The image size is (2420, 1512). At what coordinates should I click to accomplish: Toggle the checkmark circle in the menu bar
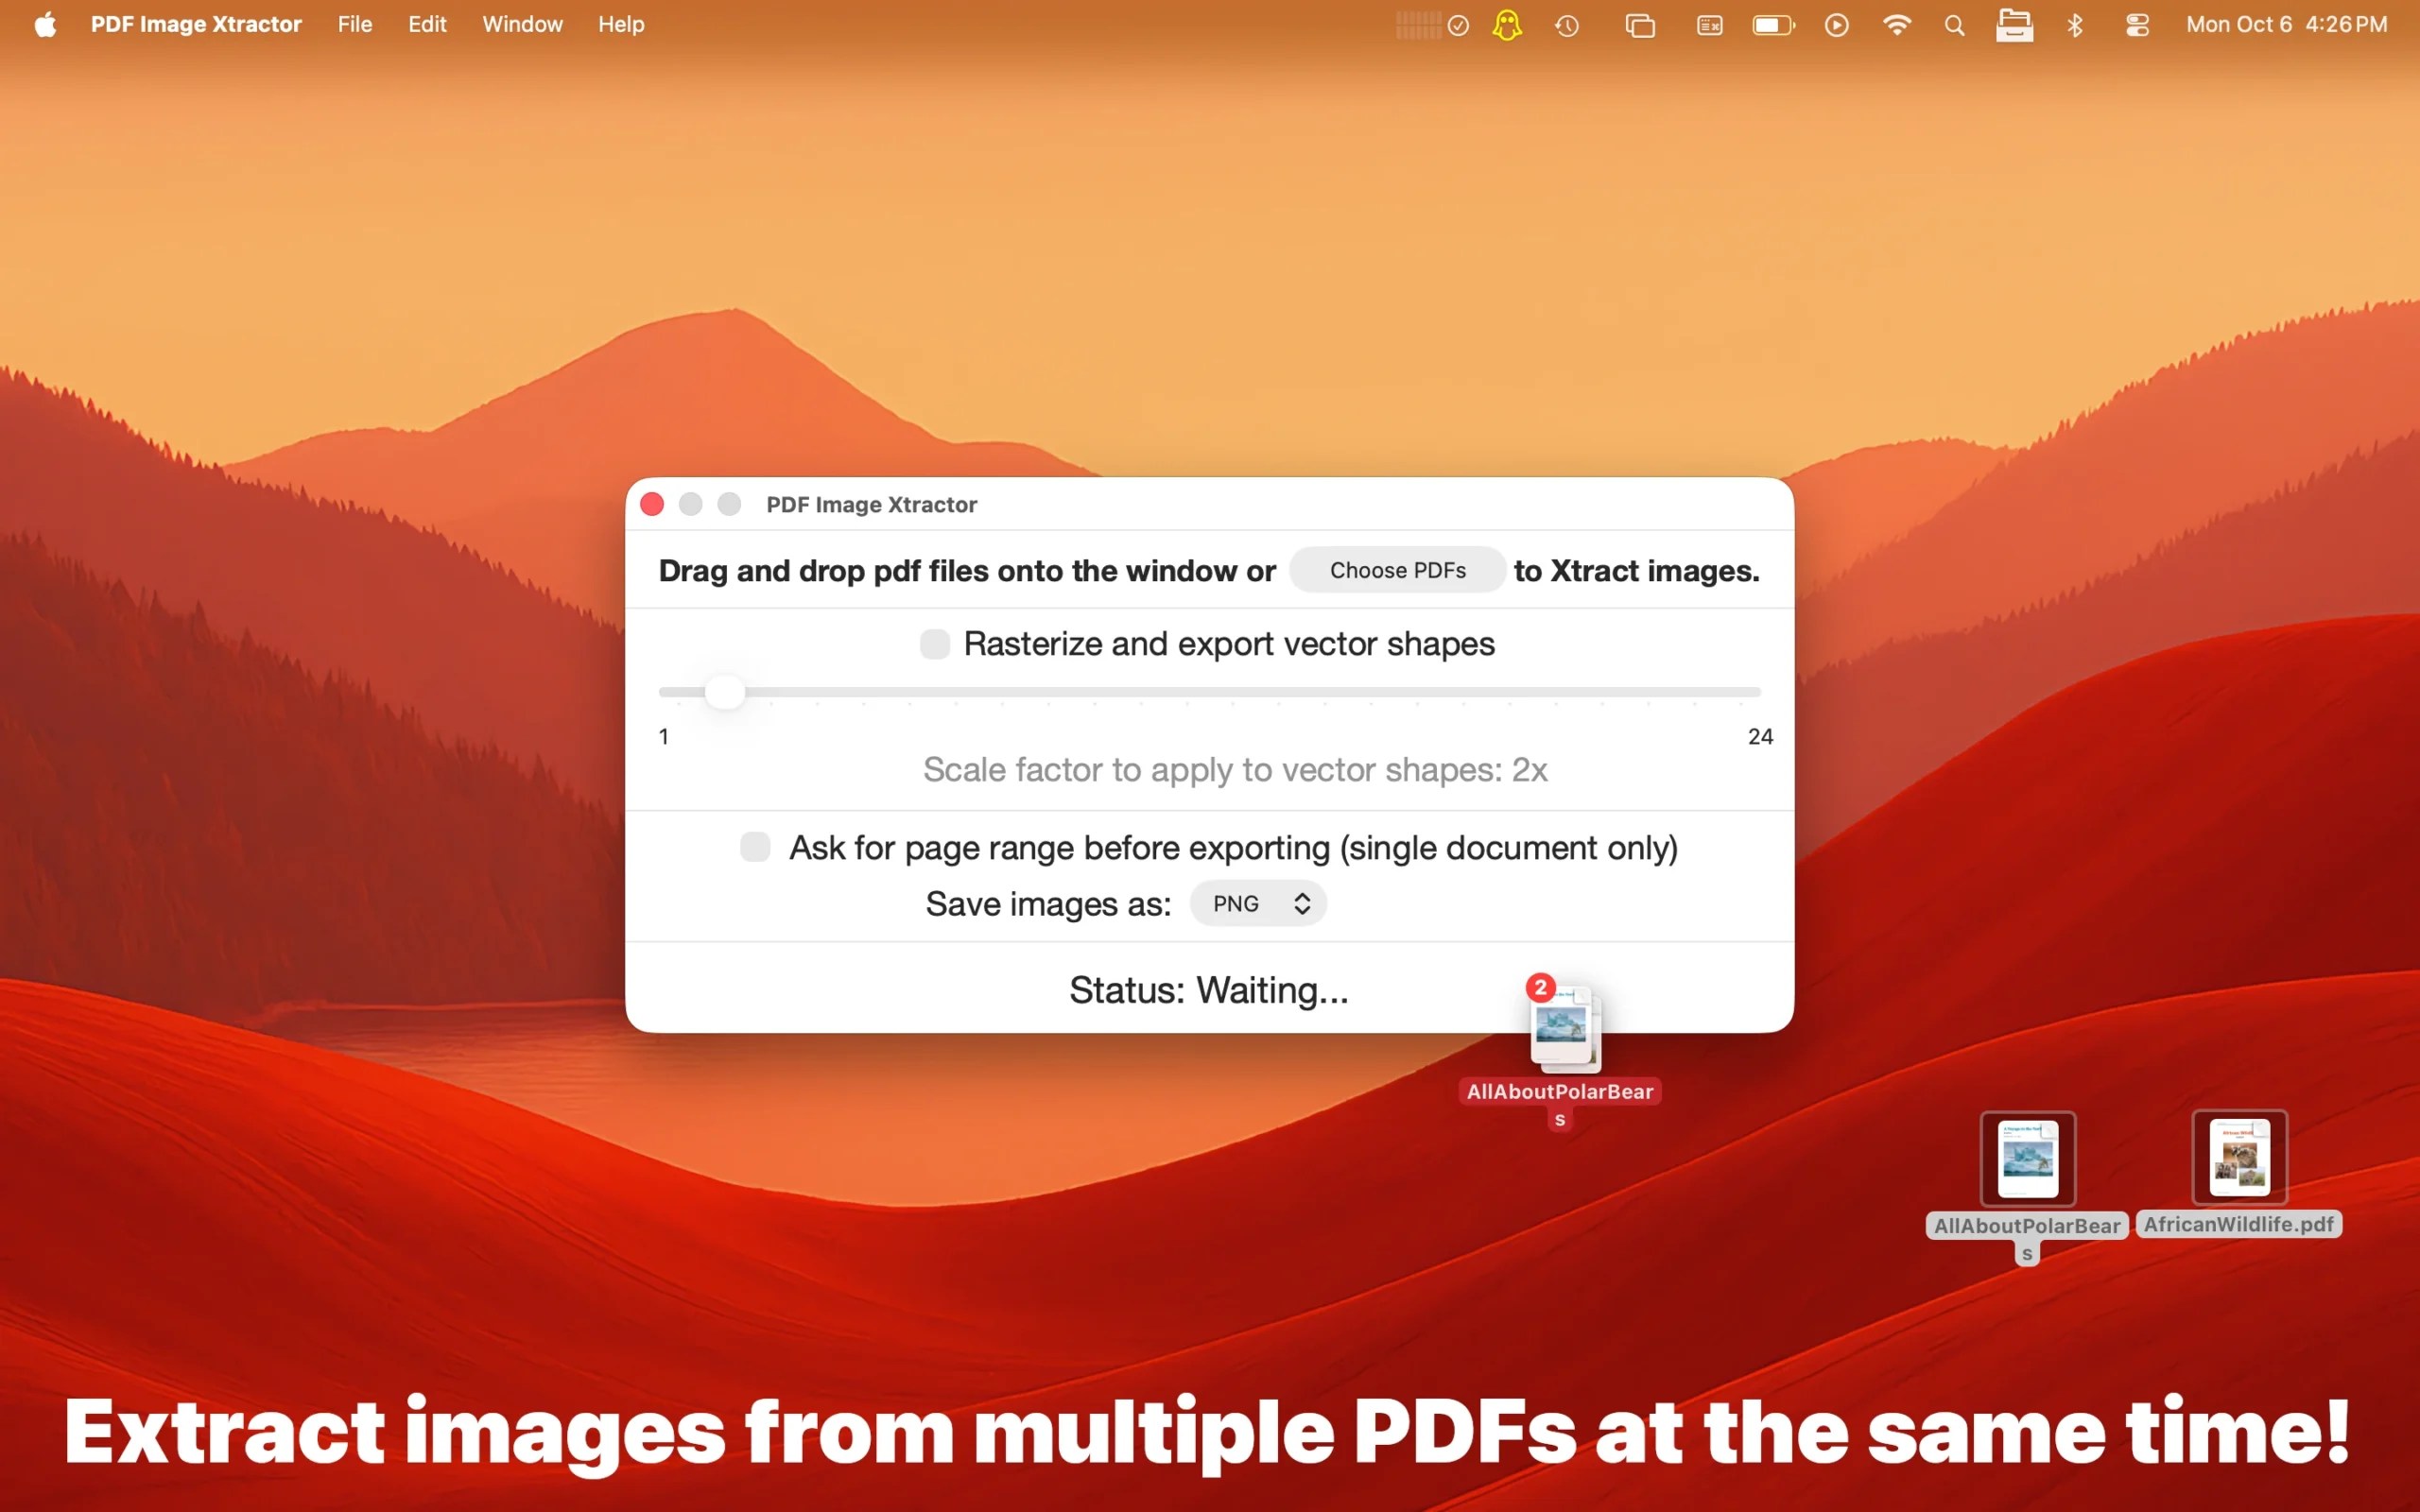1457,24
